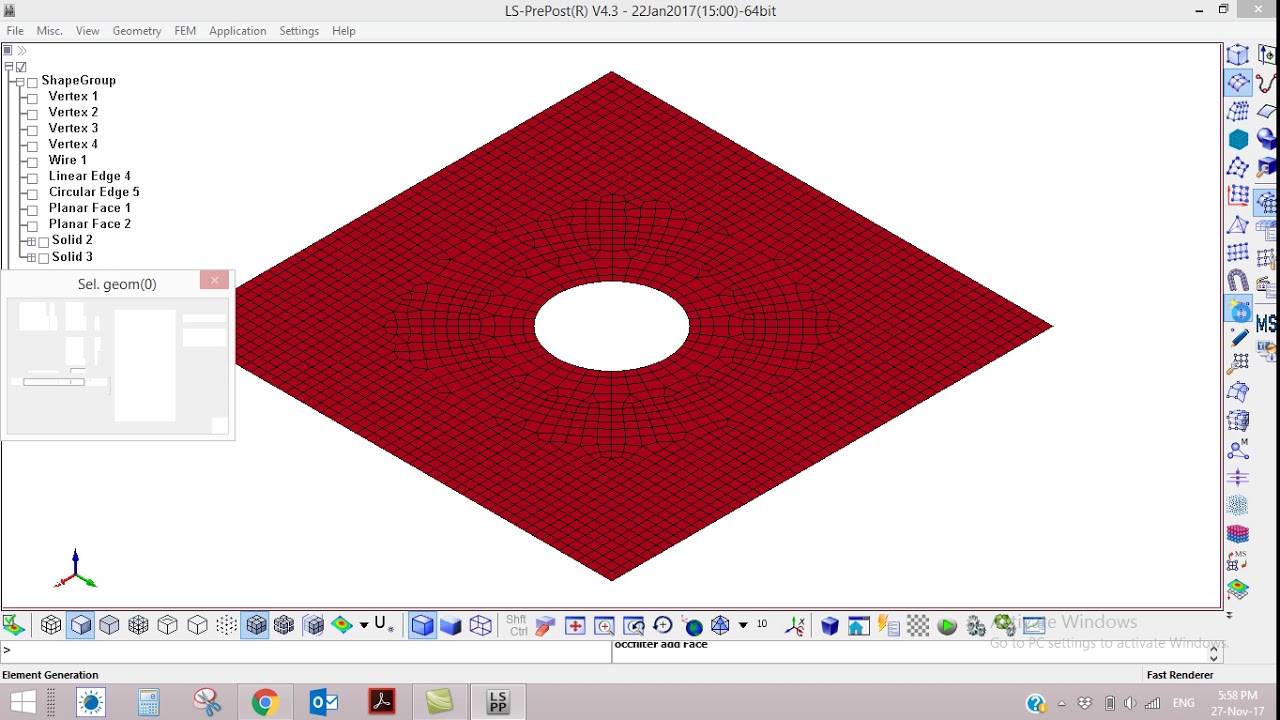The image size is (1280, 720).
Task: Open dropdown arrow beside contour plane icon
Action: click(x=364, y=626)
